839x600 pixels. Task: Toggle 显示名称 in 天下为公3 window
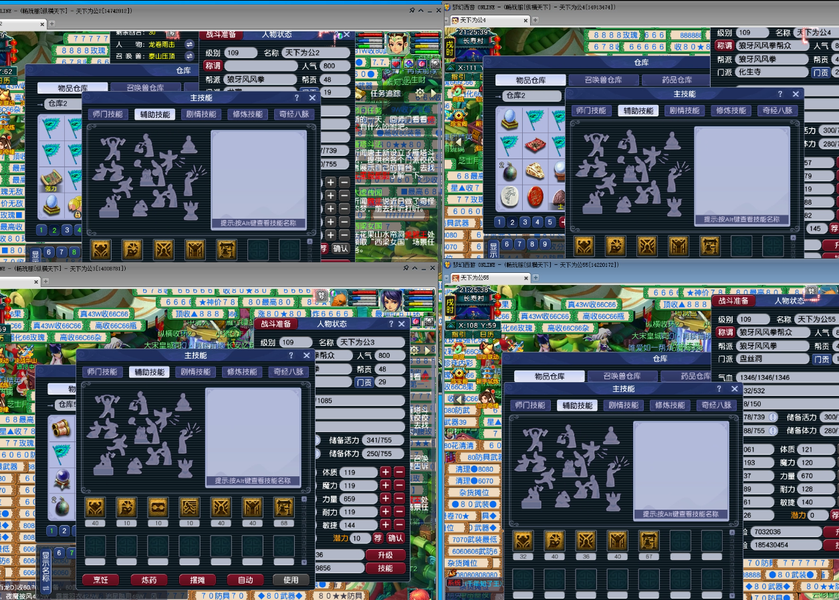46,572
